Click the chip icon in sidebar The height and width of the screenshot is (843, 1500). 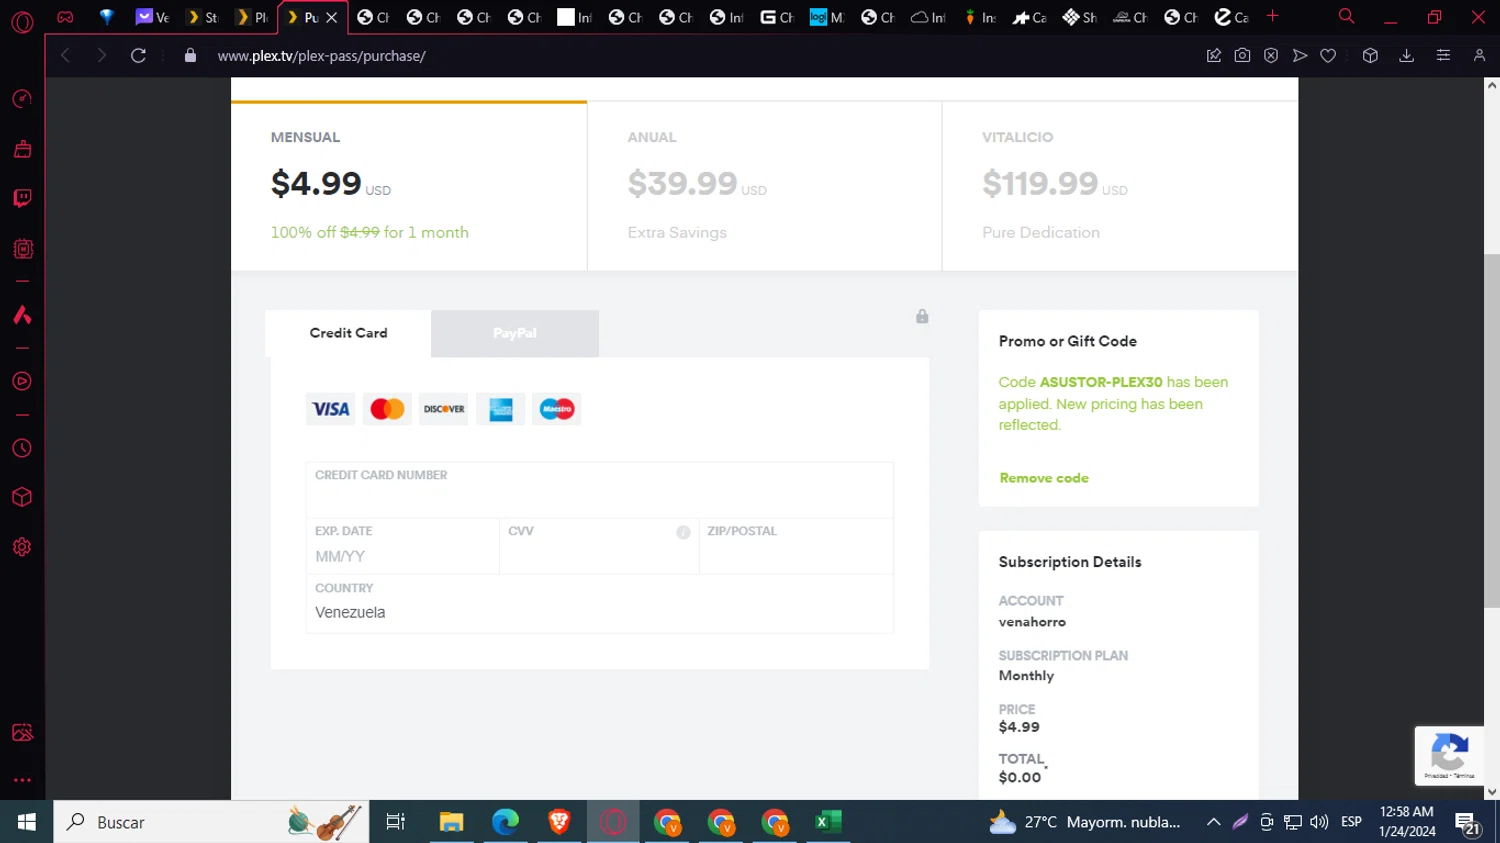(22, 249)
